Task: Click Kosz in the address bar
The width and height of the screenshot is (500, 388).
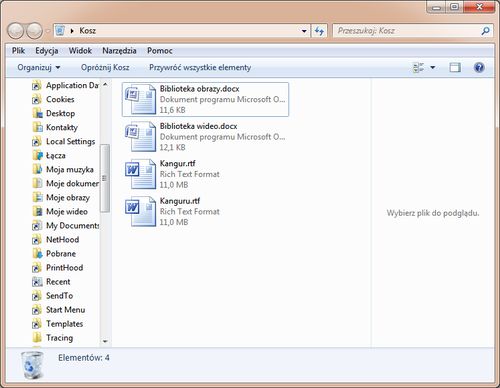Action: pyautogui.click(x=88, y=31)
